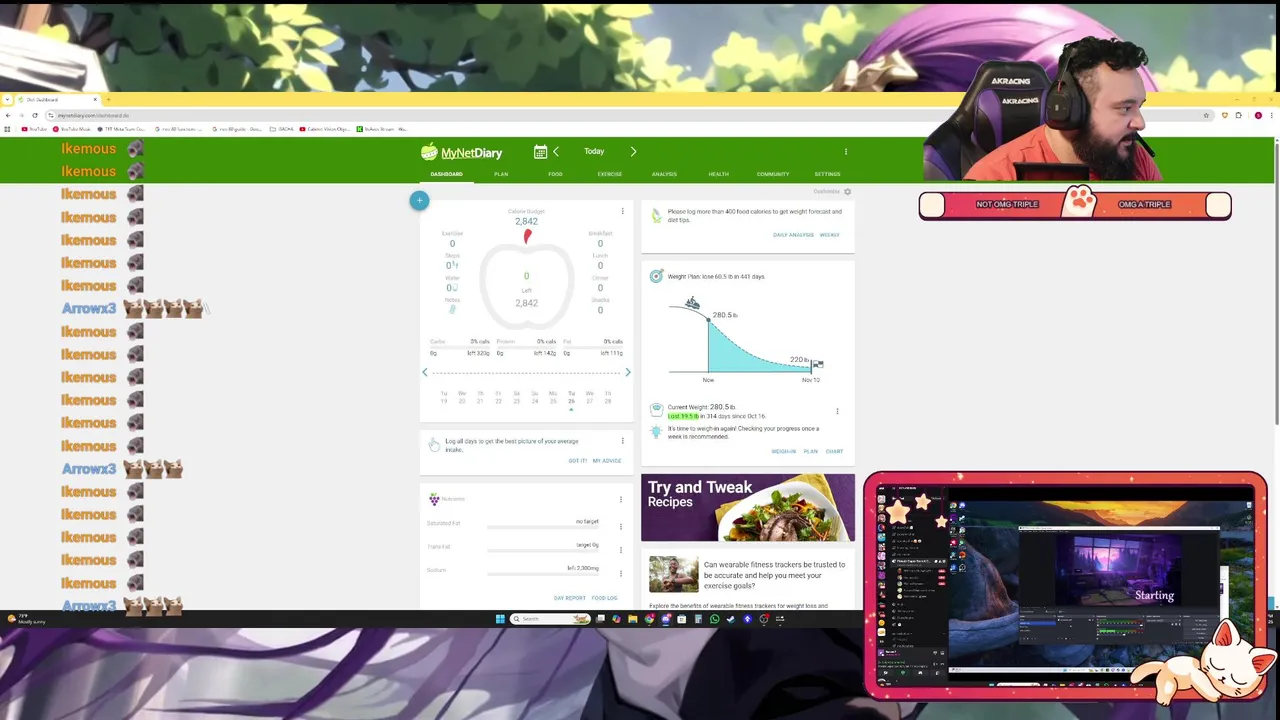Switch to the Settings tab
The height and width of the screenshot is (720, 1280).
tap(827, 174)
